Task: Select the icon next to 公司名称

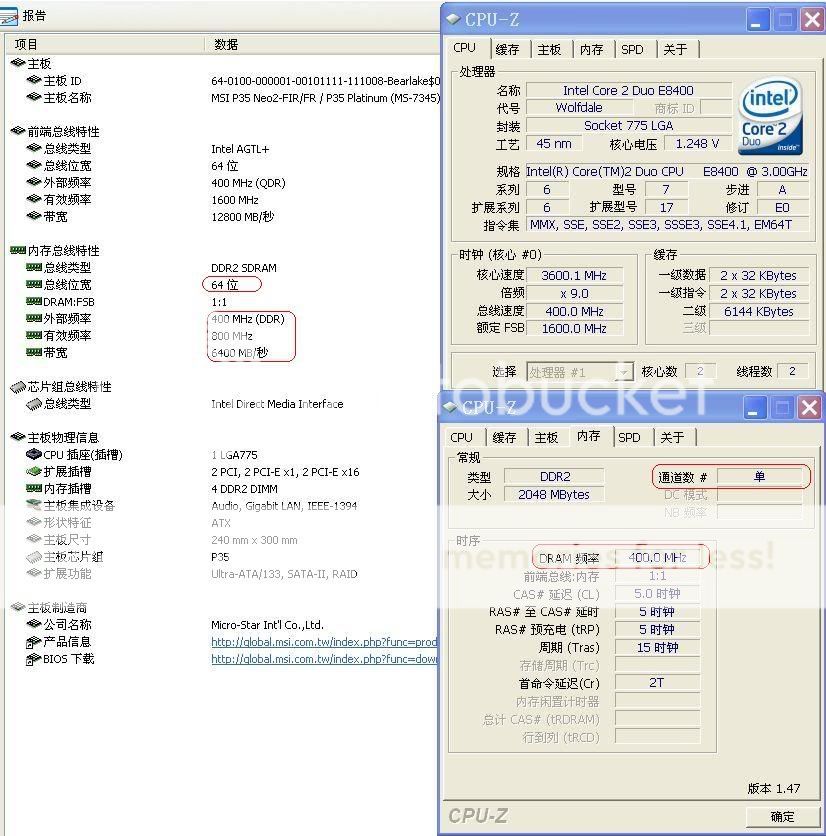Action: (34, 624)
